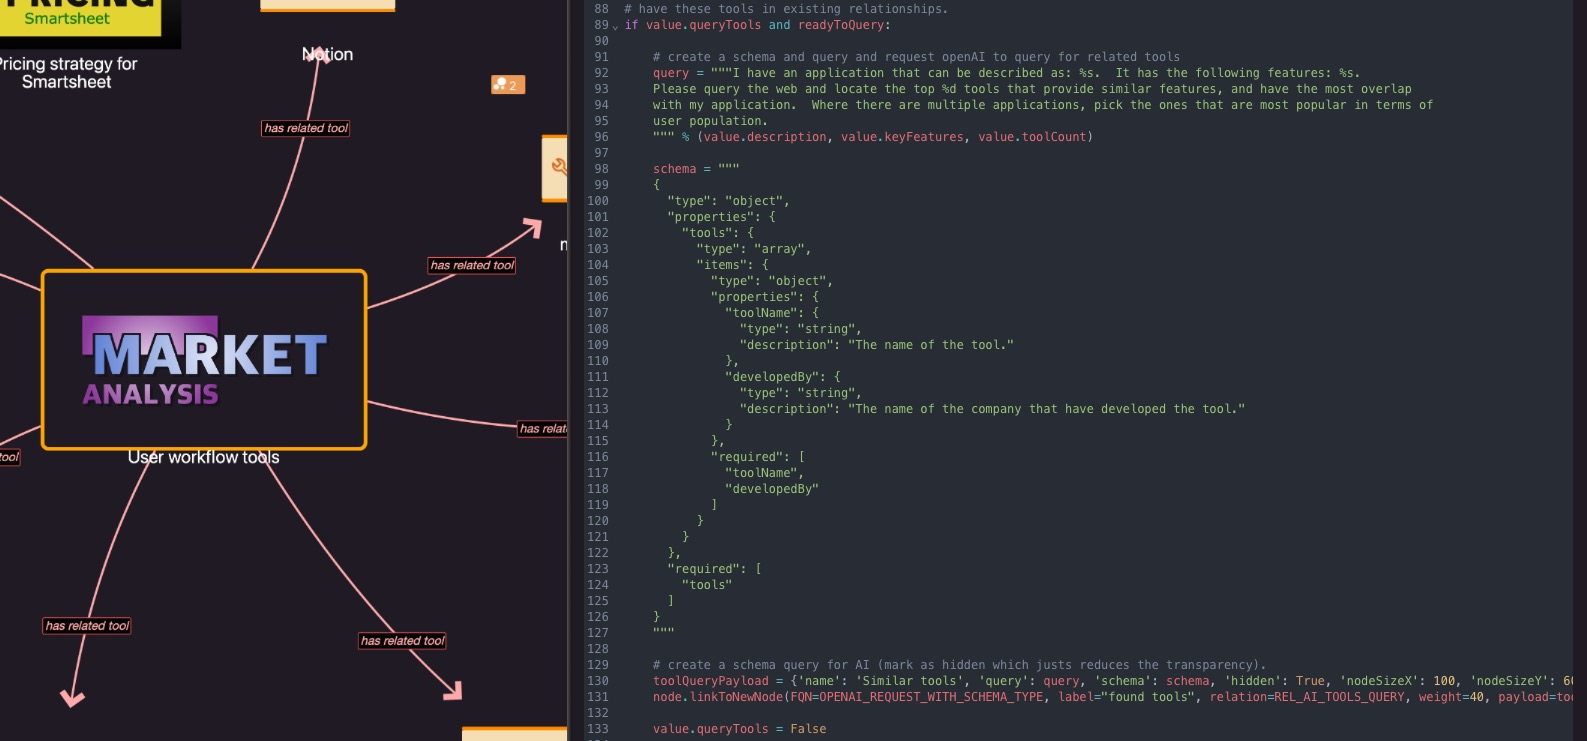Click the 'schema' variable on line 98

(674, 169)
